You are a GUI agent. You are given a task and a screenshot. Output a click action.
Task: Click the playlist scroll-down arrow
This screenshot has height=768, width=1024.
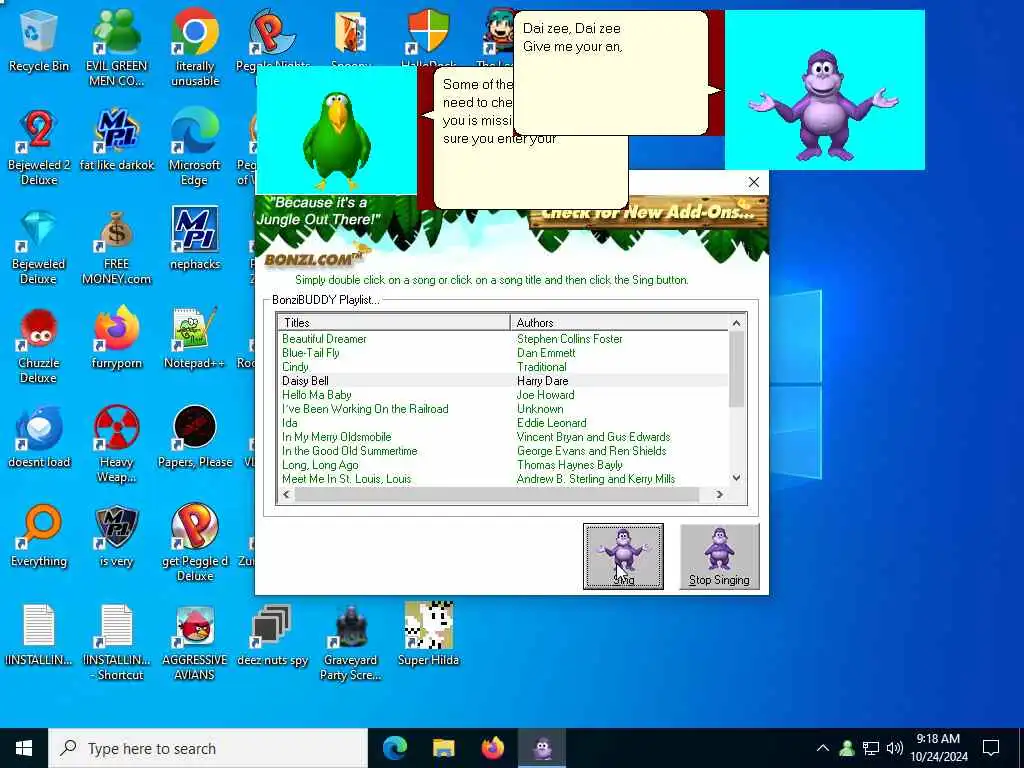pyautogui.click(x=737, y=478)
